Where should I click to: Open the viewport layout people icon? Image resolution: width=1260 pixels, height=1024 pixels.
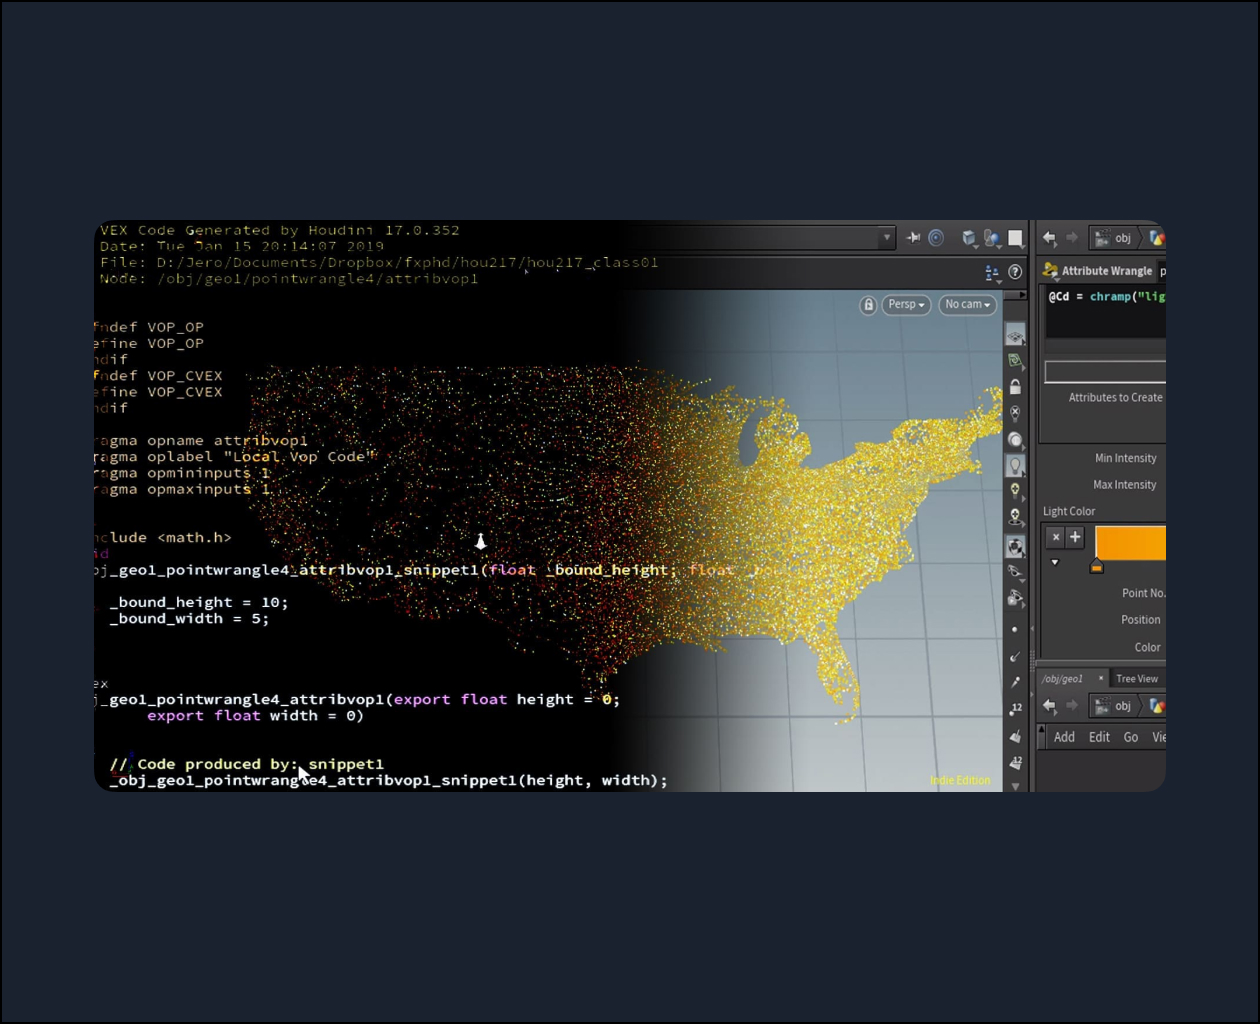click(992, 272)
